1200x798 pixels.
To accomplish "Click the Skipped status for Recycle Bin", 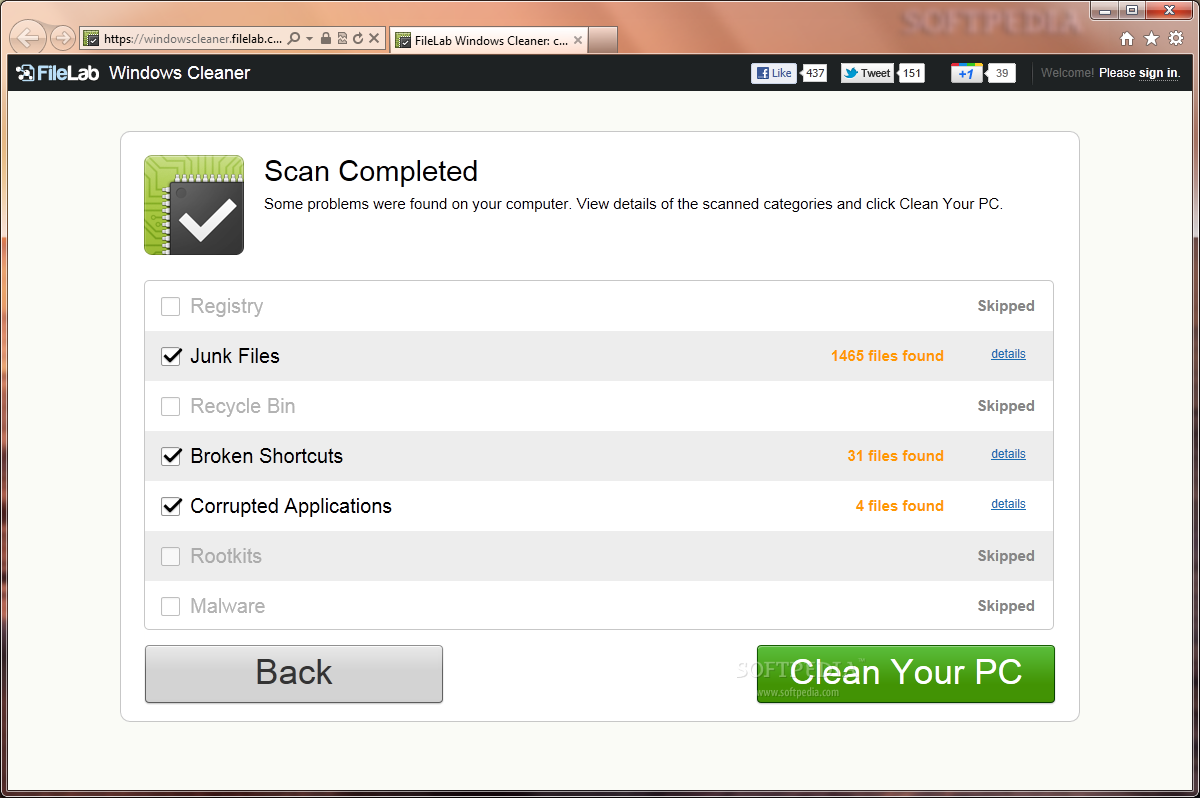I will pos(1006,406).
